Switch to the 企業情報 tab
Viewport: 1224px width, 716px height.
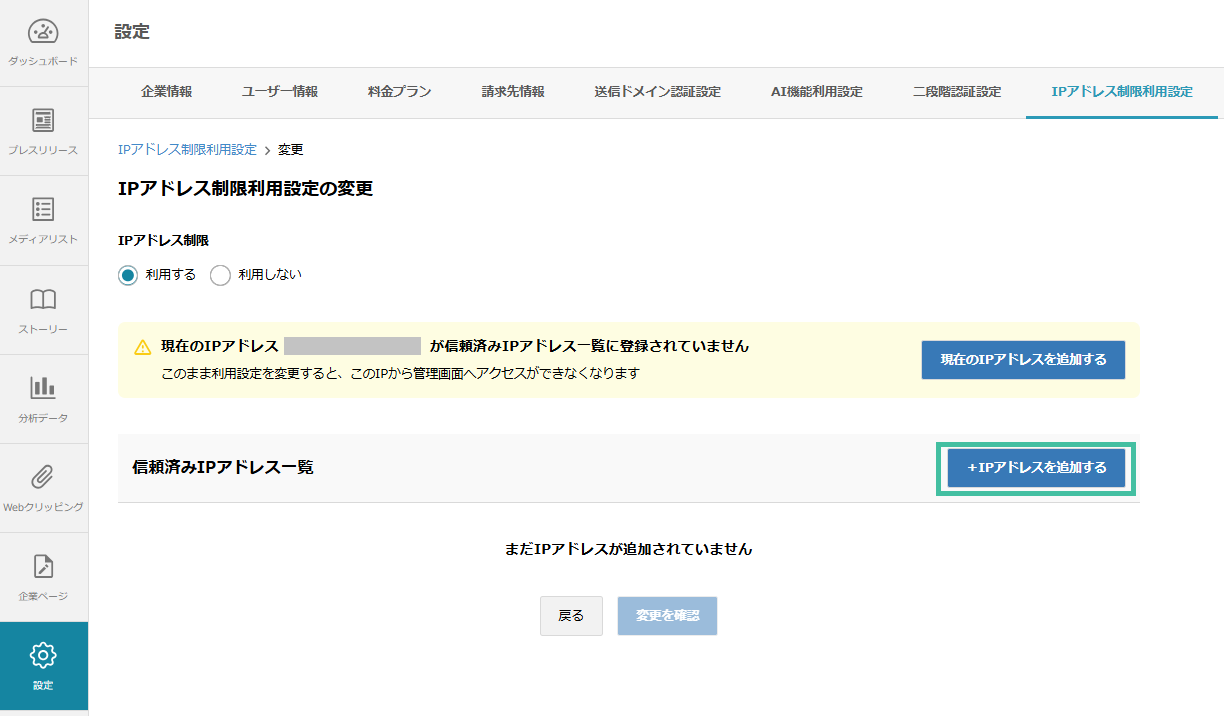166,90
